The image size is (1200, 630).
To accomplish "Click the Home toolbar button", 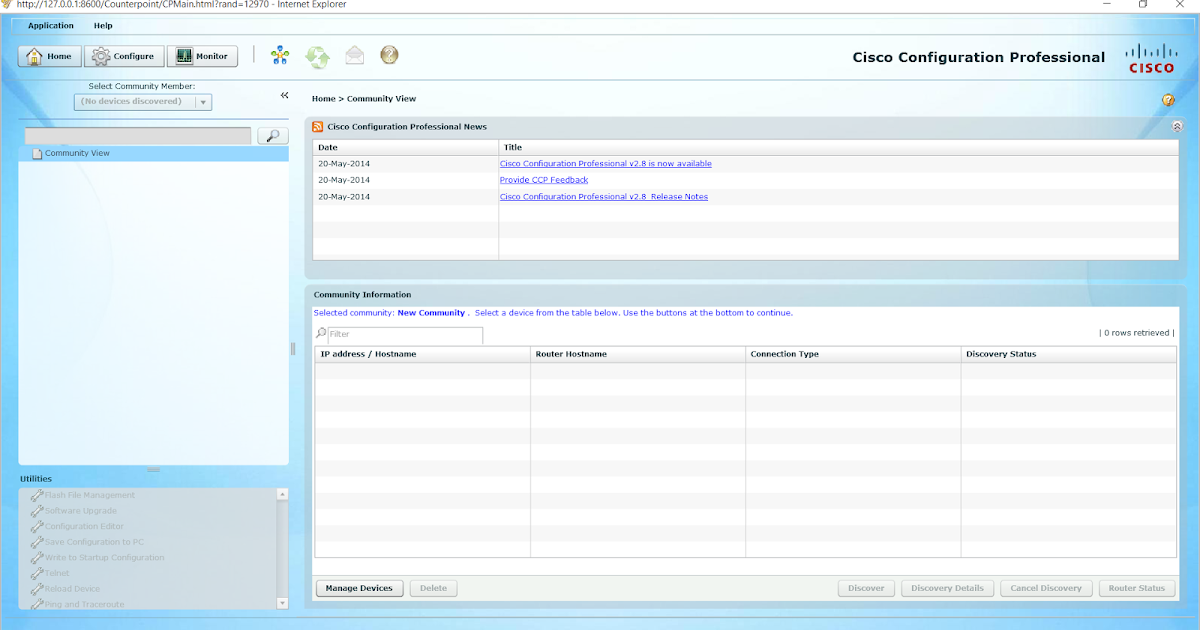I will click(49, 56).
